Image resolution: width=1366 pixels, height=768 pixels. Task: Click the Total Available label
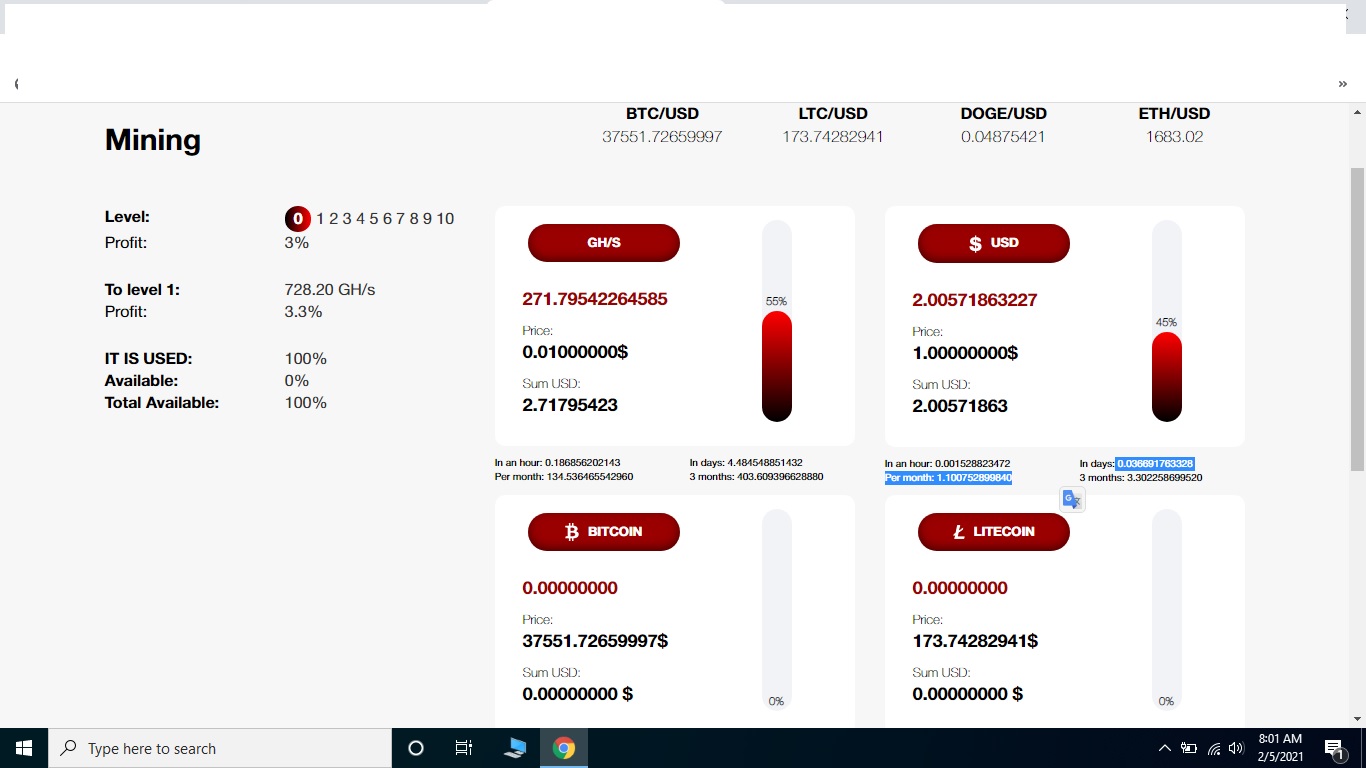(162, 403)
